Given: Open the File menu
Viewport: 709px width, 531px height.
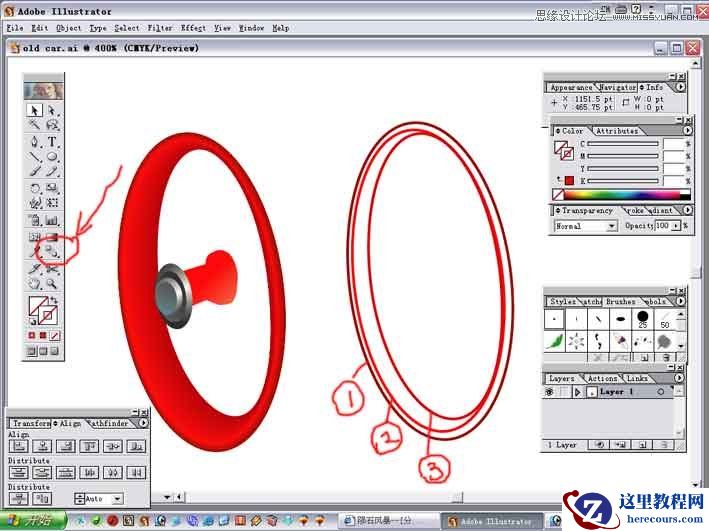Looking at the screenshot, I should tap(15, 28).
